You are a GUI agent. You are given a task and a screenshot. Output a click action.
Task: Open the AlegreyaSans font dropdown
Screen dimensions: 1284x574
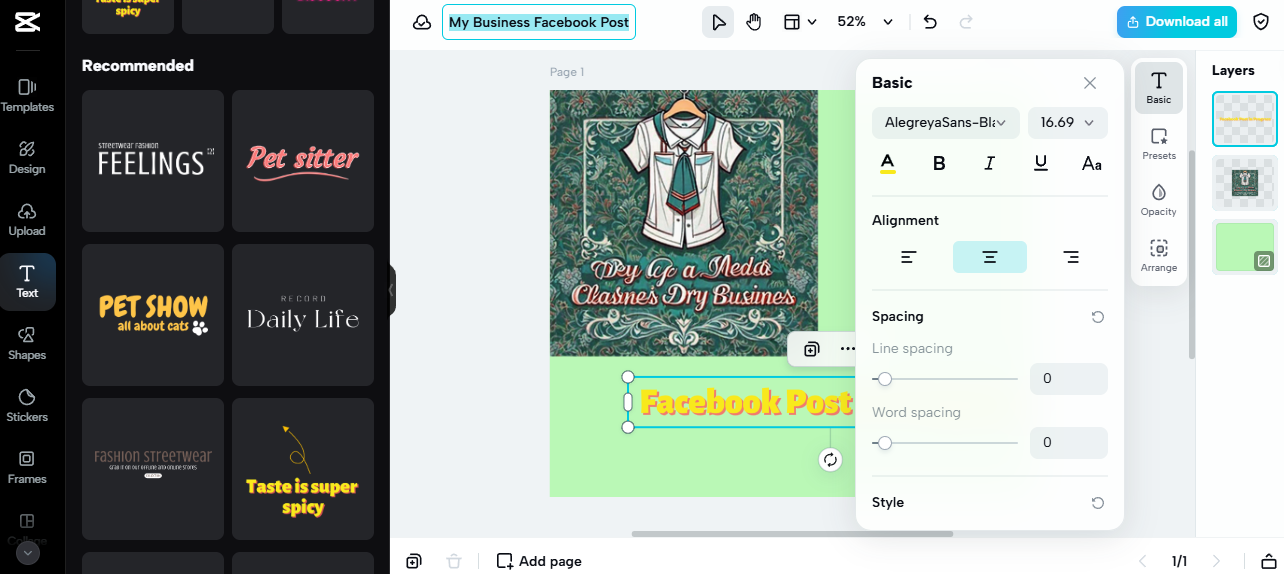click(946, 122)
